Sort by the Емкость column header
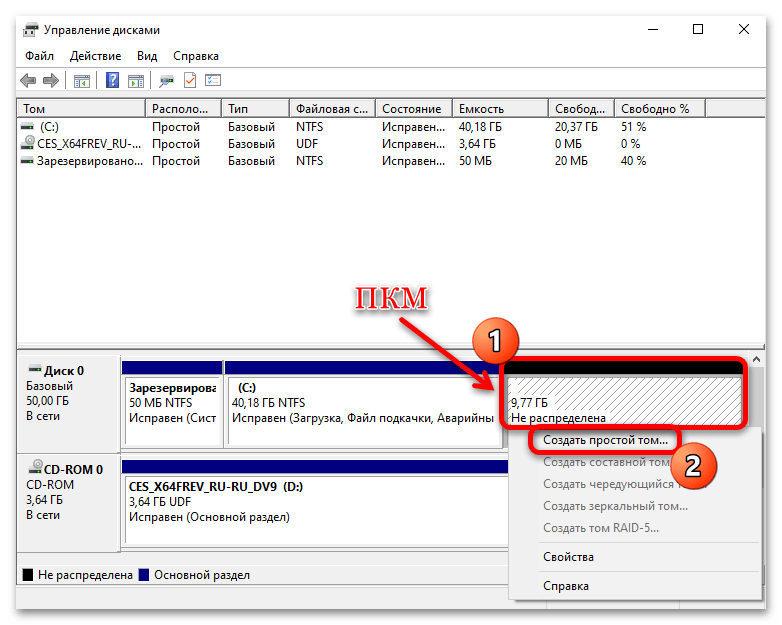Viewport: 782px width, 625px height. coord(500,109)
